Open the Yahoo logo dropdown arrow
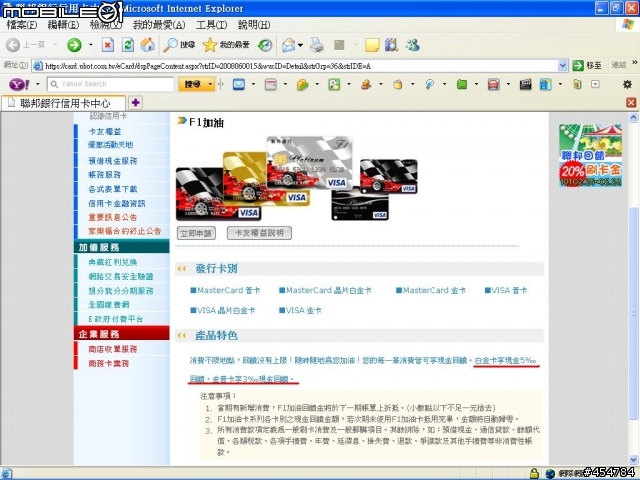The image size is (640, 480). pos(38,84)
